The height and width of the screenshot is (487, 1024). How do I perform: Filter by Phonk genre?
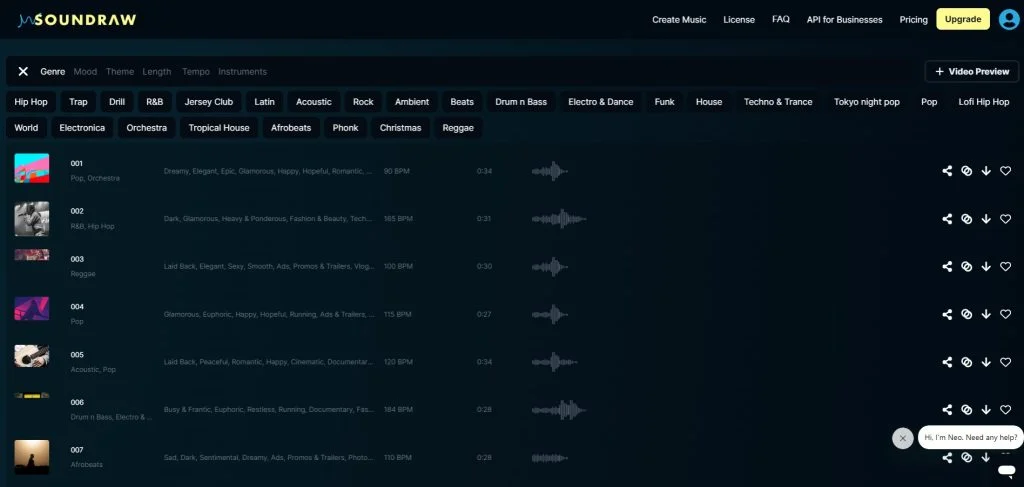pyautogui.click(x=345, y=128)
